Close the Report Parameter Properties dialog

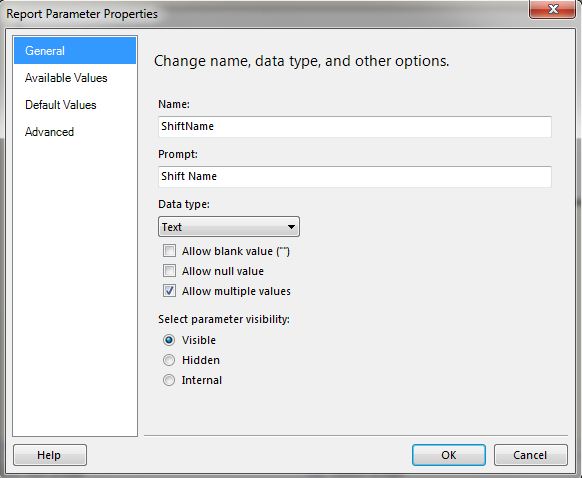coord(553,9)
